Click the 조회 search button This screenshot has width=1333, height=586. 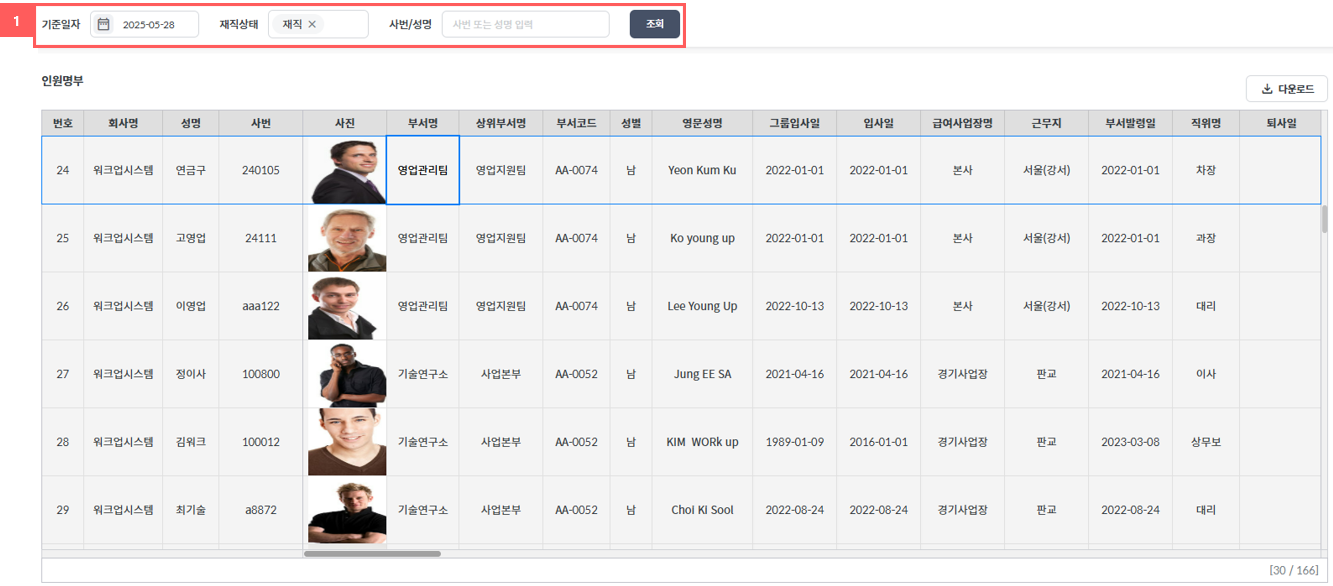coord(655,24)
